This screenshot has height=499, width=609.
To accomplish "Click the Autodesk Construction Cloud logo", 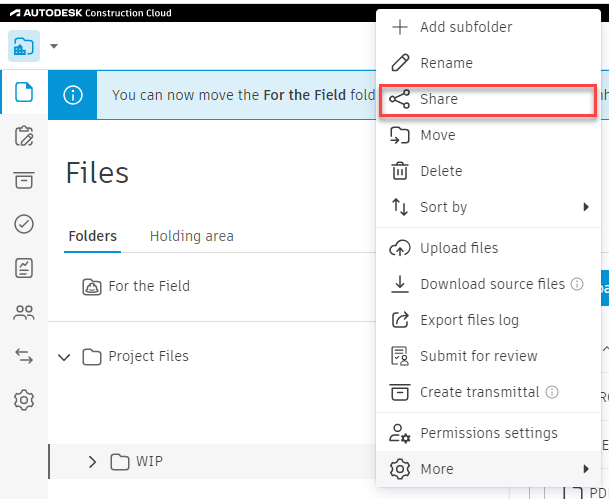I will coord(90,13).
